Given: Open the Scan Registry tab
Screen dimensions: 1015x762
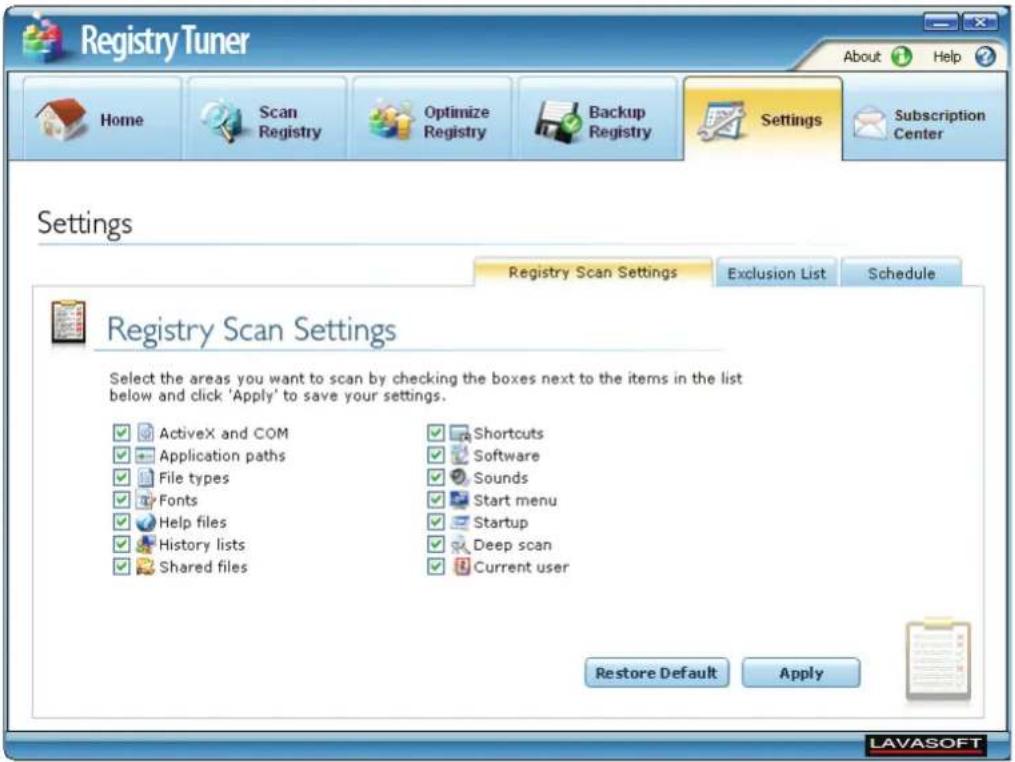Looking at the screenshot, I should click(267, 118).
